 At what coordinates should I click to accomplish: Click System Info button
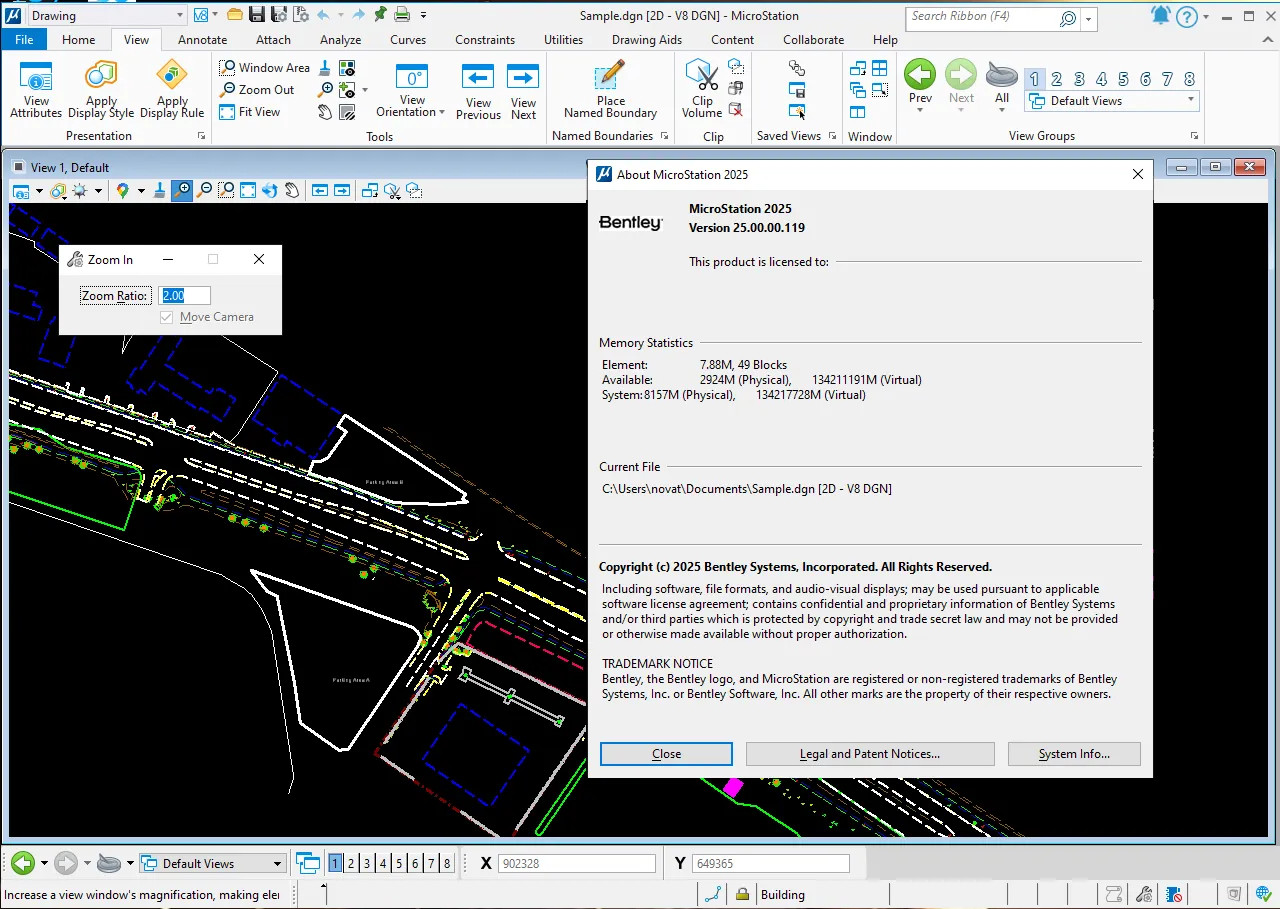pyautogui.click(x=1074, y=754)
